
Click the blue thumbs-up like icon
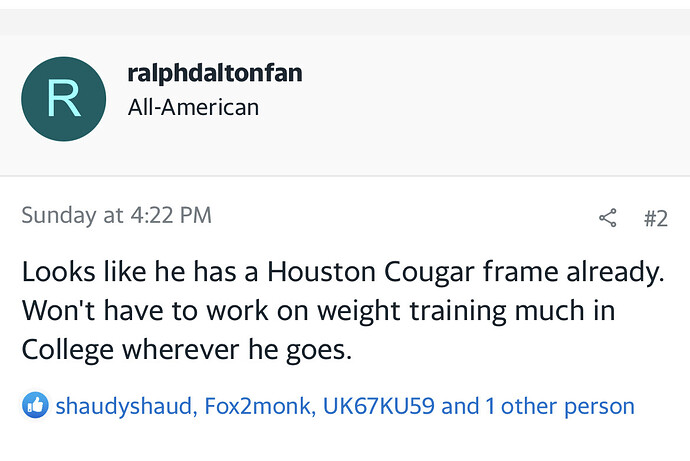tap(35, 405)
